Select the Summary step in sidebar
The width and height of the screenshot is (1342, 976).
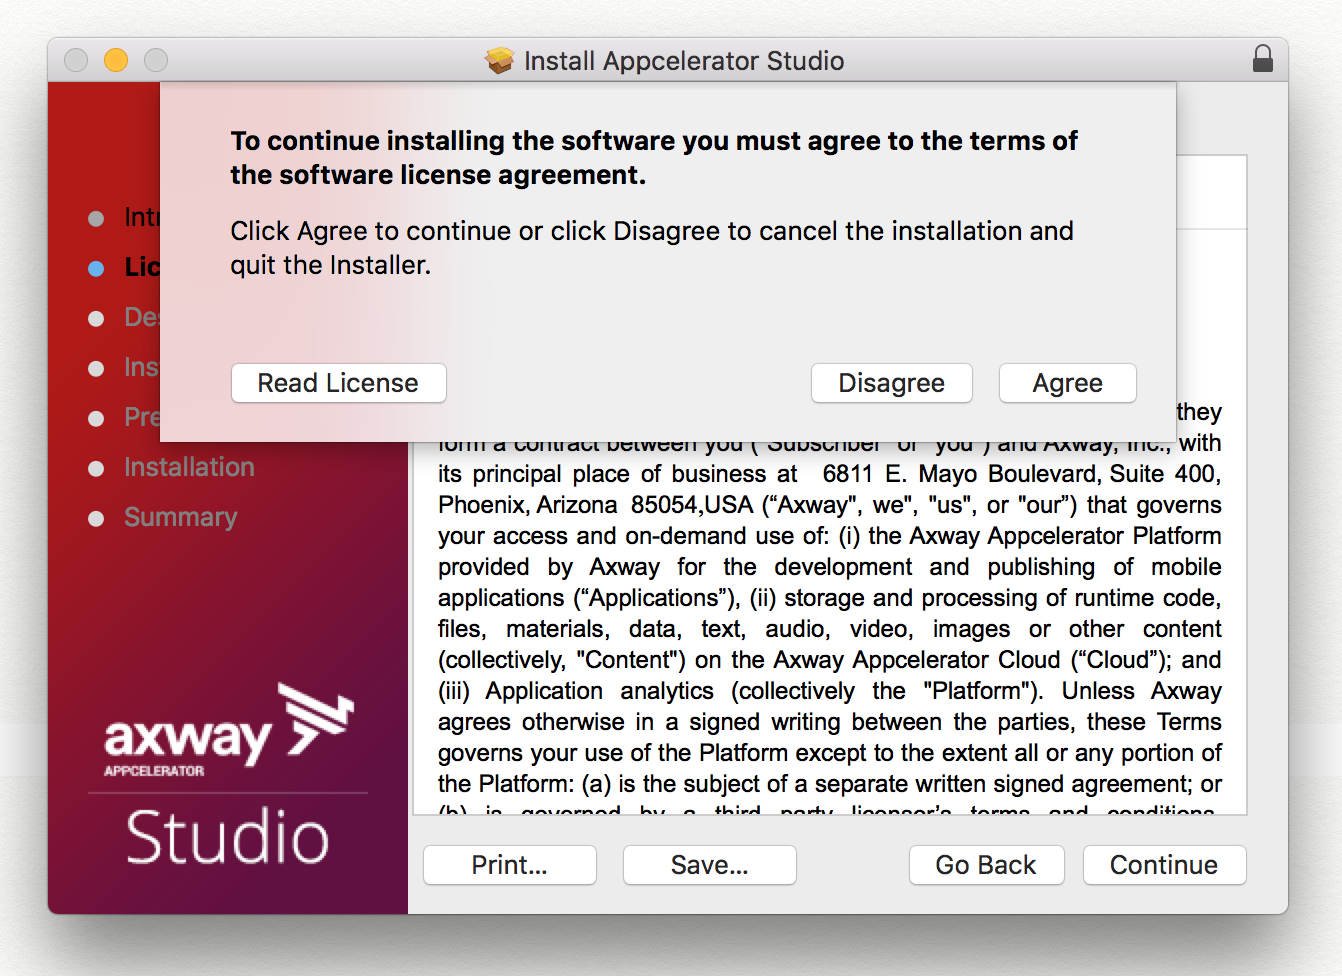[181, 517]
